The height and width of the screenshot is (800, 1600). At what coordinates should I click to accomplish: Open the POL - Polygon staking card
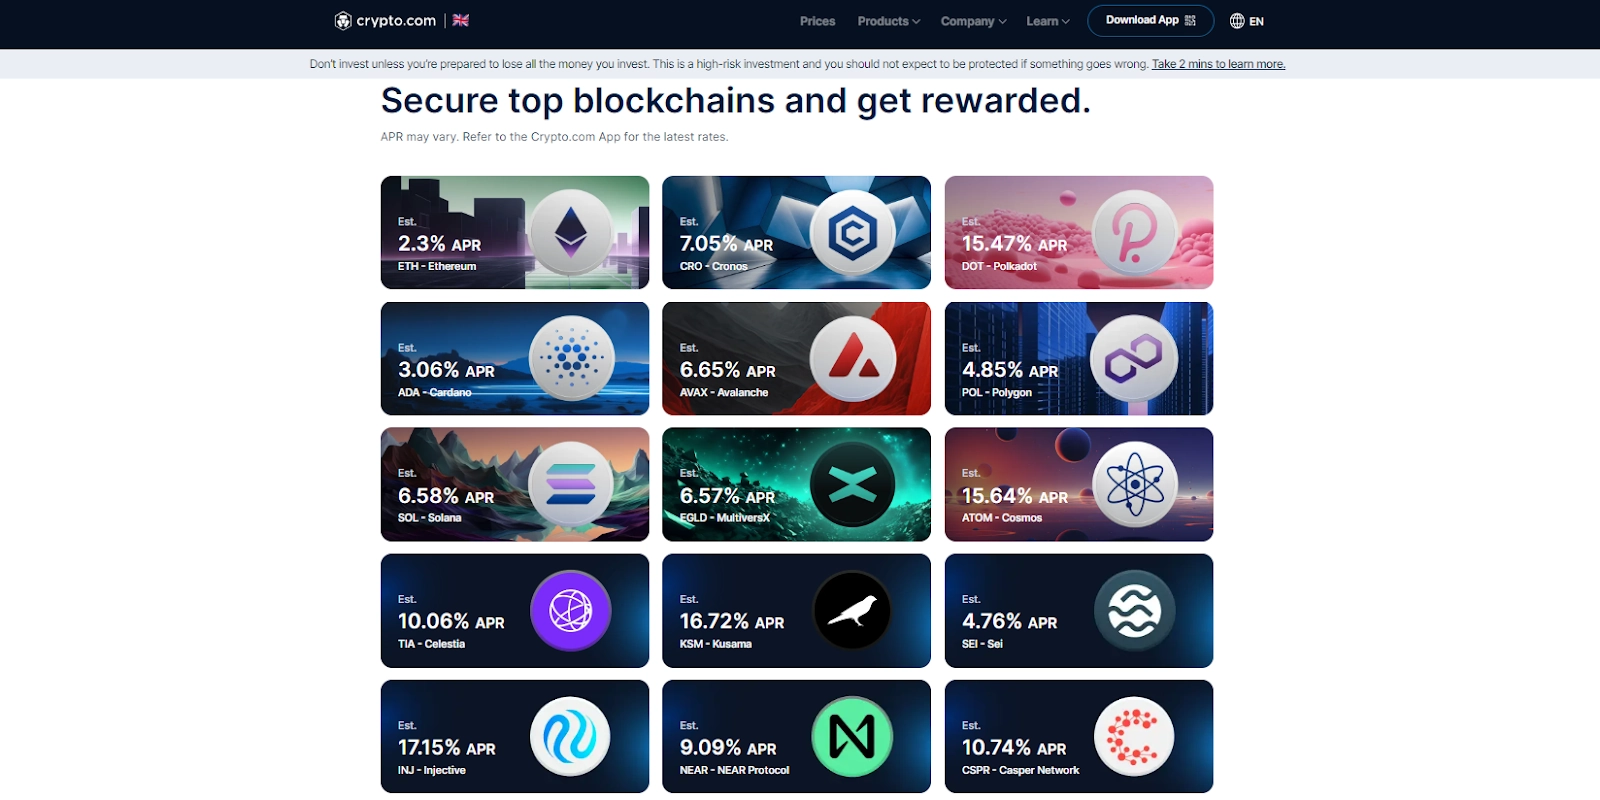pyautogui.click(x=1078, y=359)
